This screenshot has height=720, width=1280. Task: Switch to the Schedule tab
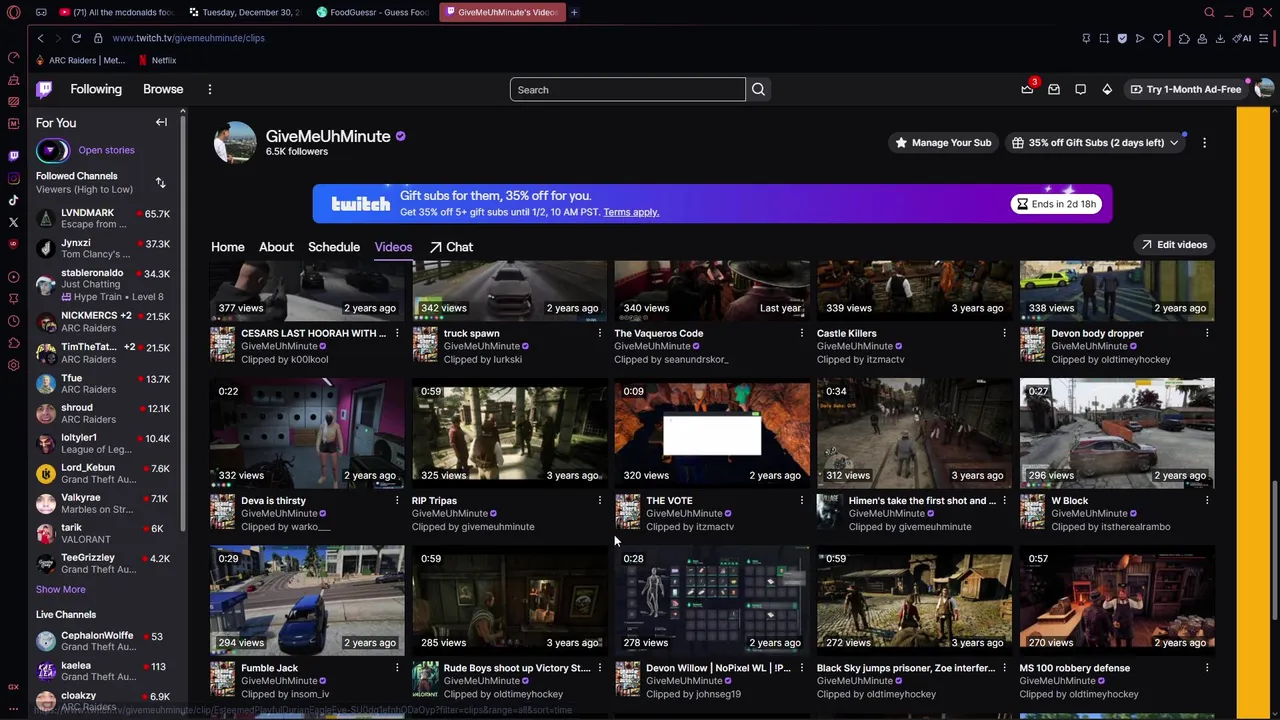click(x=333, y=247)
